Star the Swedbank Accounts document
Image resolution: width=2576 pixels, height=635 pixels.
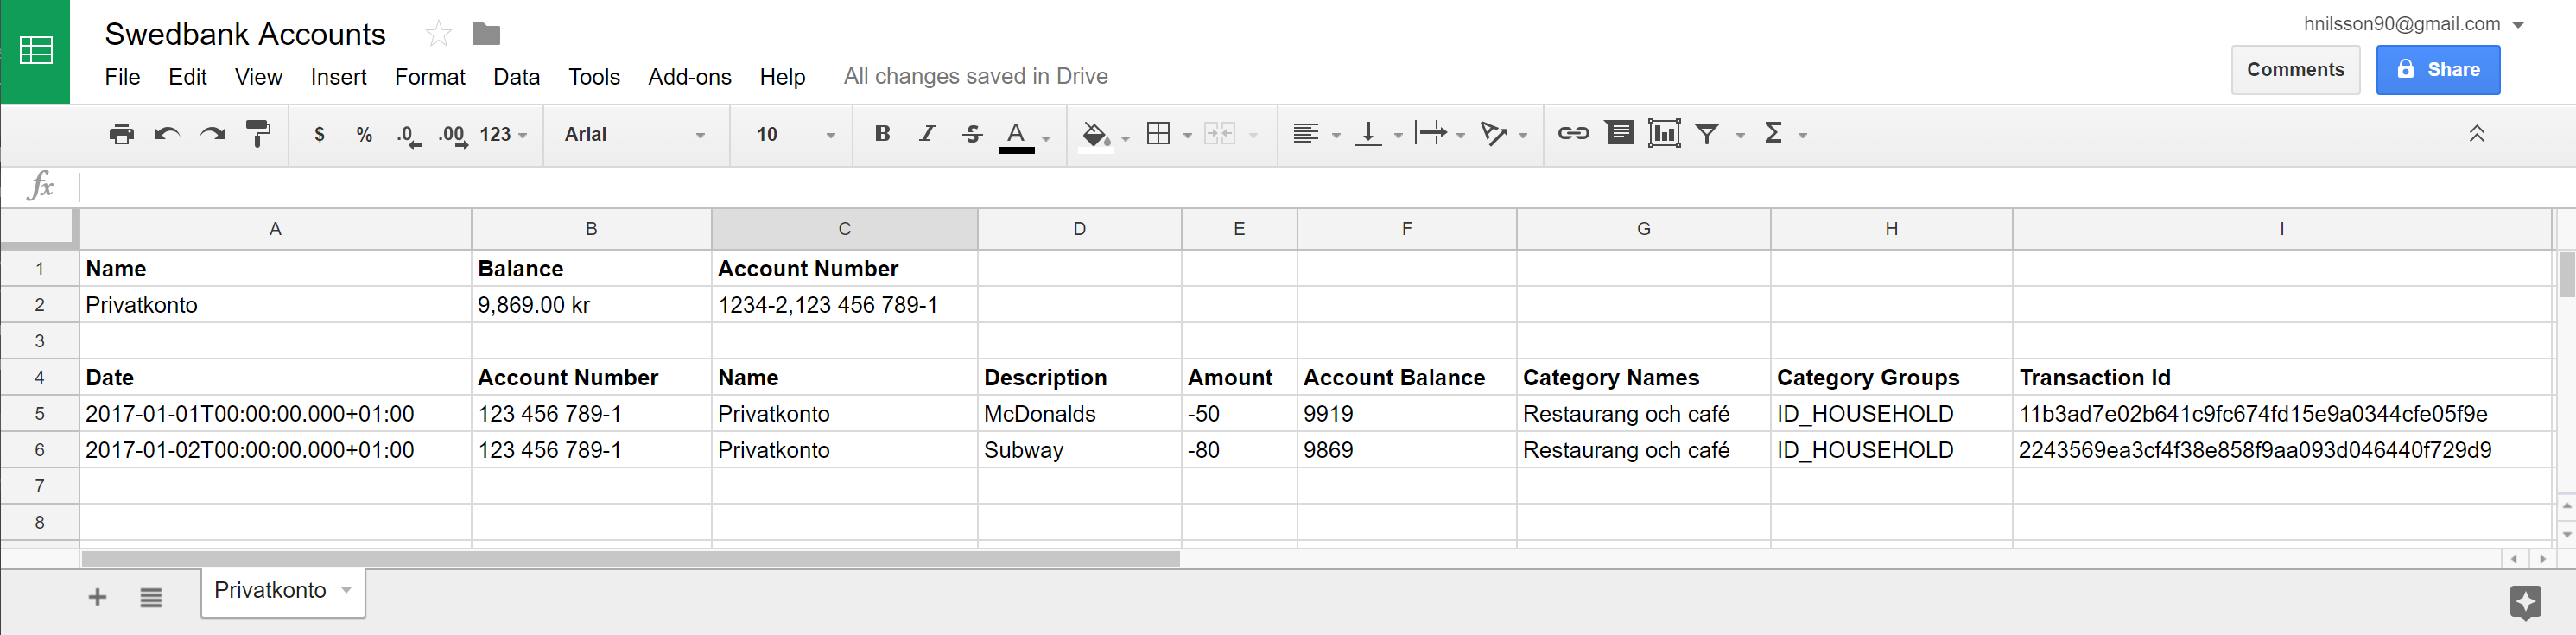[438, 34]
